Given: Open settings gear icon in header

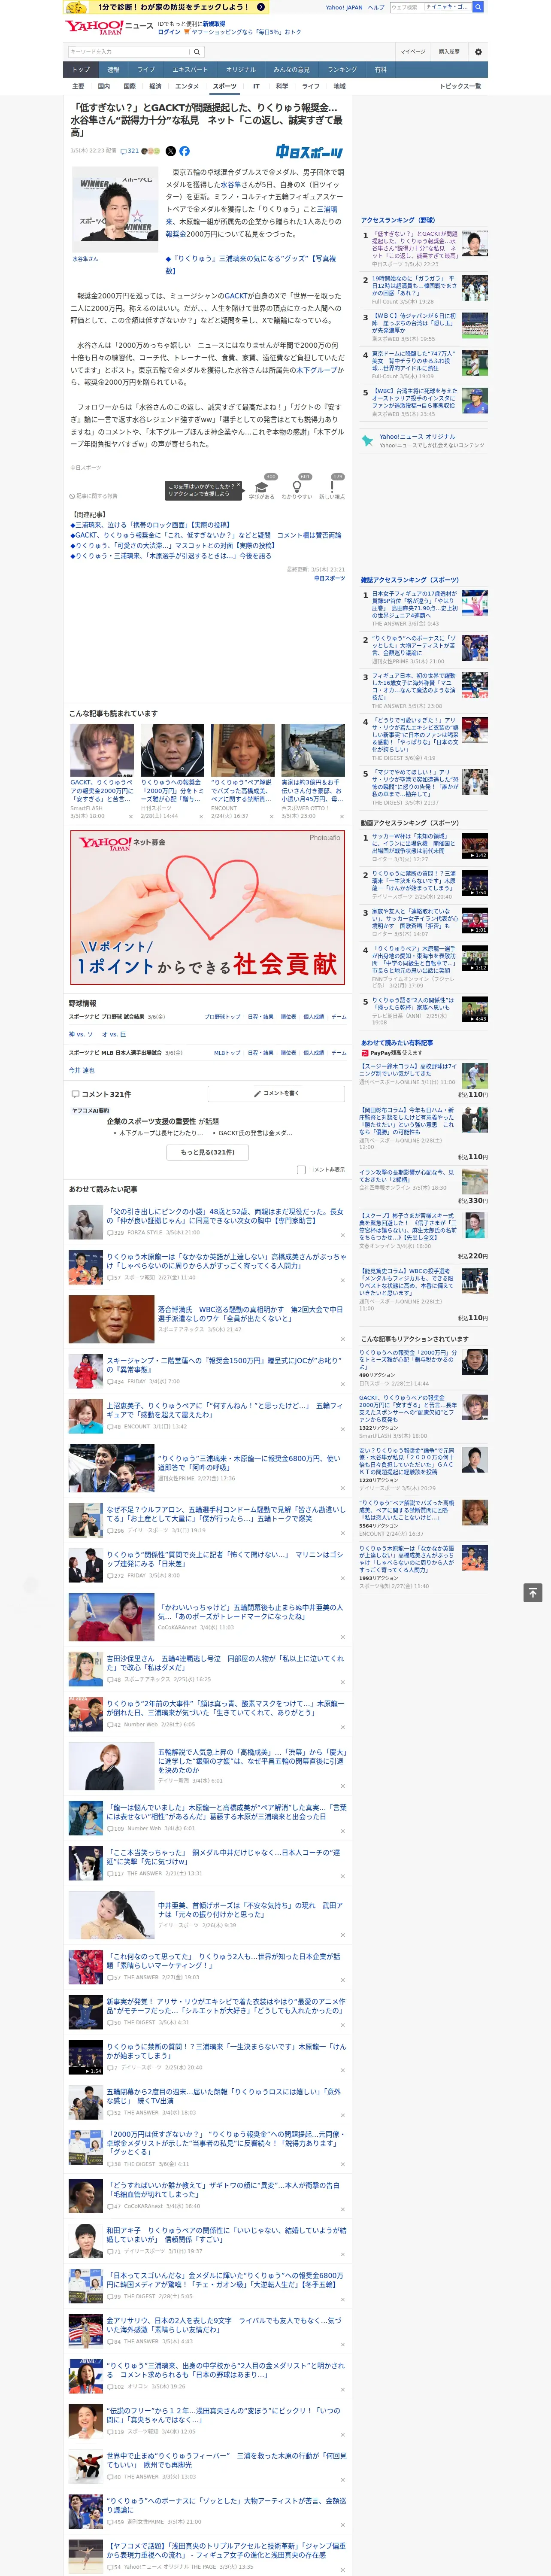Looking at the screenshot, I should tap(478, 52).
